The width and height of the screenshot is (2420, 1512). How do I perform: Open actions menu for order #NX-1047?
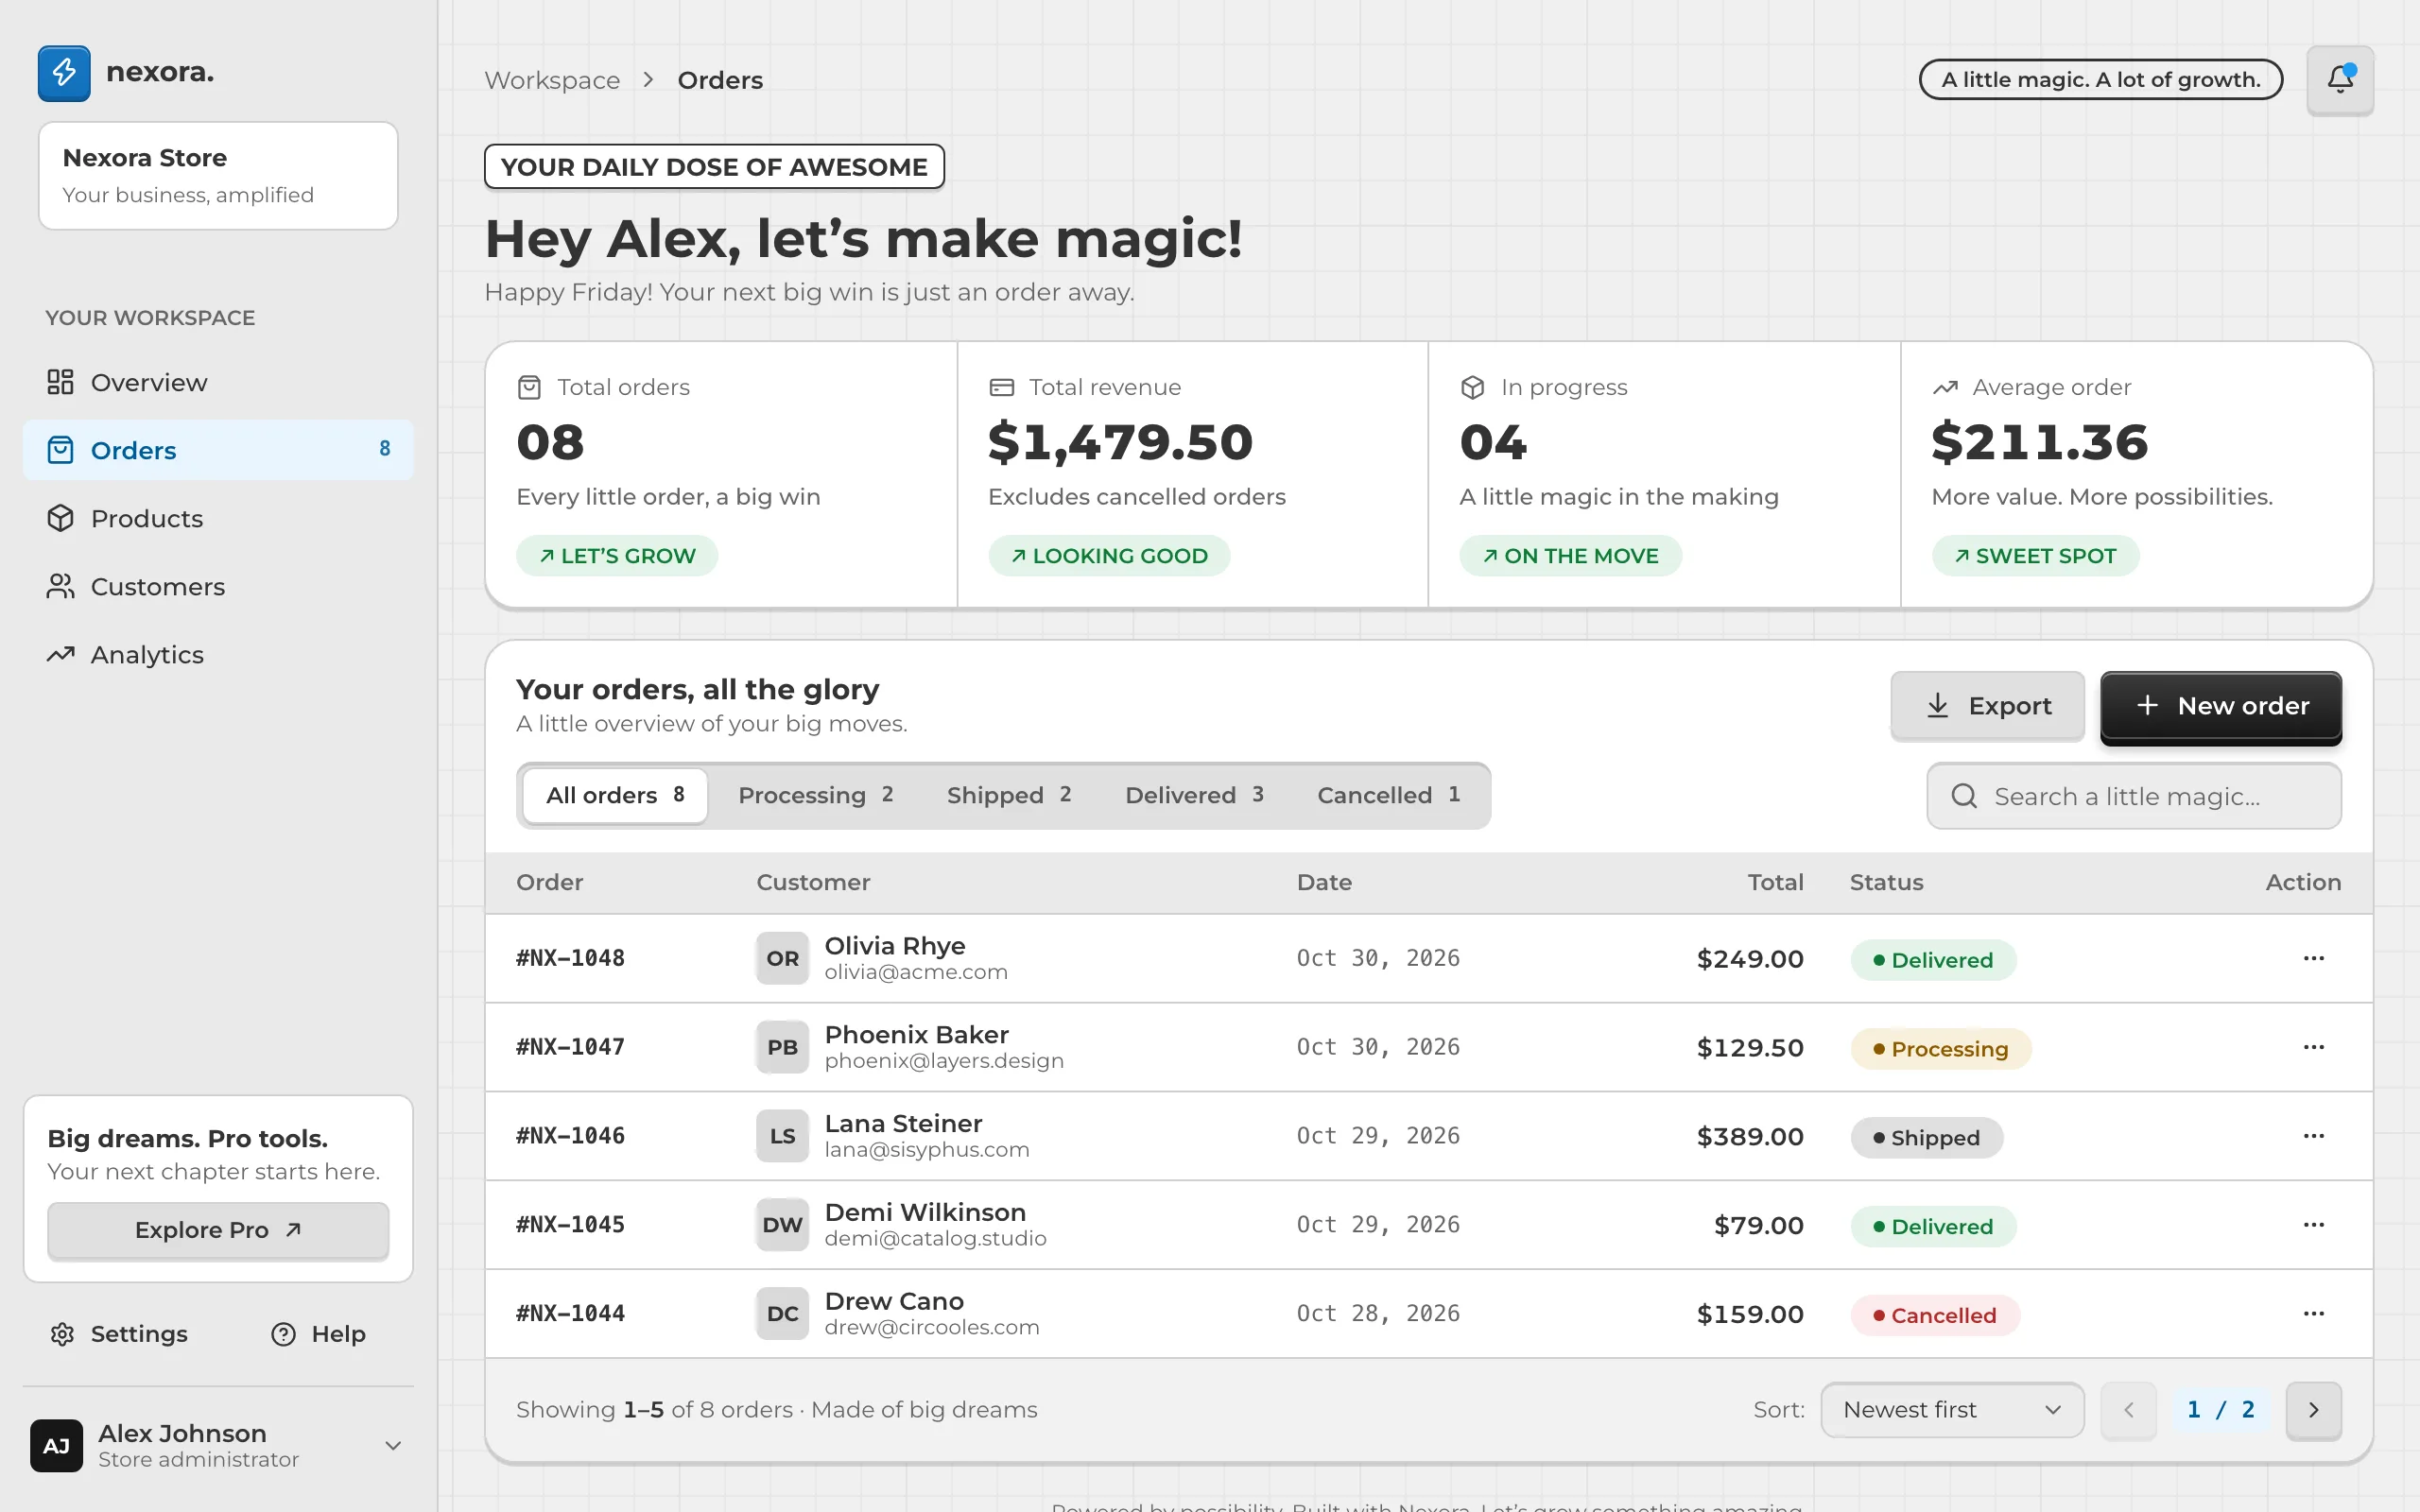[2313, 1047]
